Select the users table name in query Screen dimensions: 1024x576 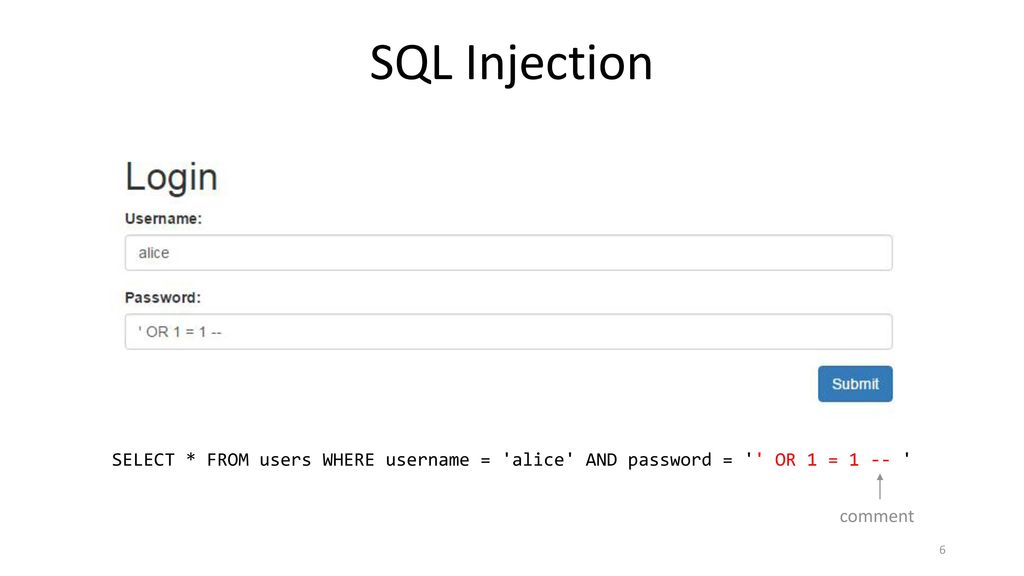point(285,460)
